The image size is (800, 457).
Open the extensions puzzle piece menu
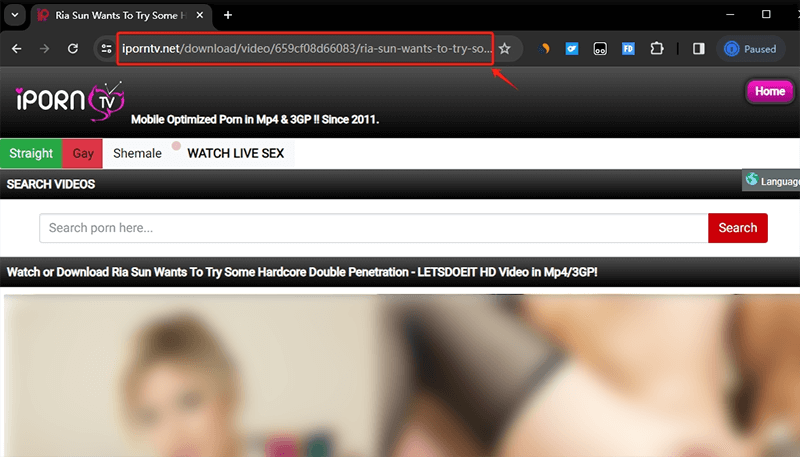pos(657,48)
